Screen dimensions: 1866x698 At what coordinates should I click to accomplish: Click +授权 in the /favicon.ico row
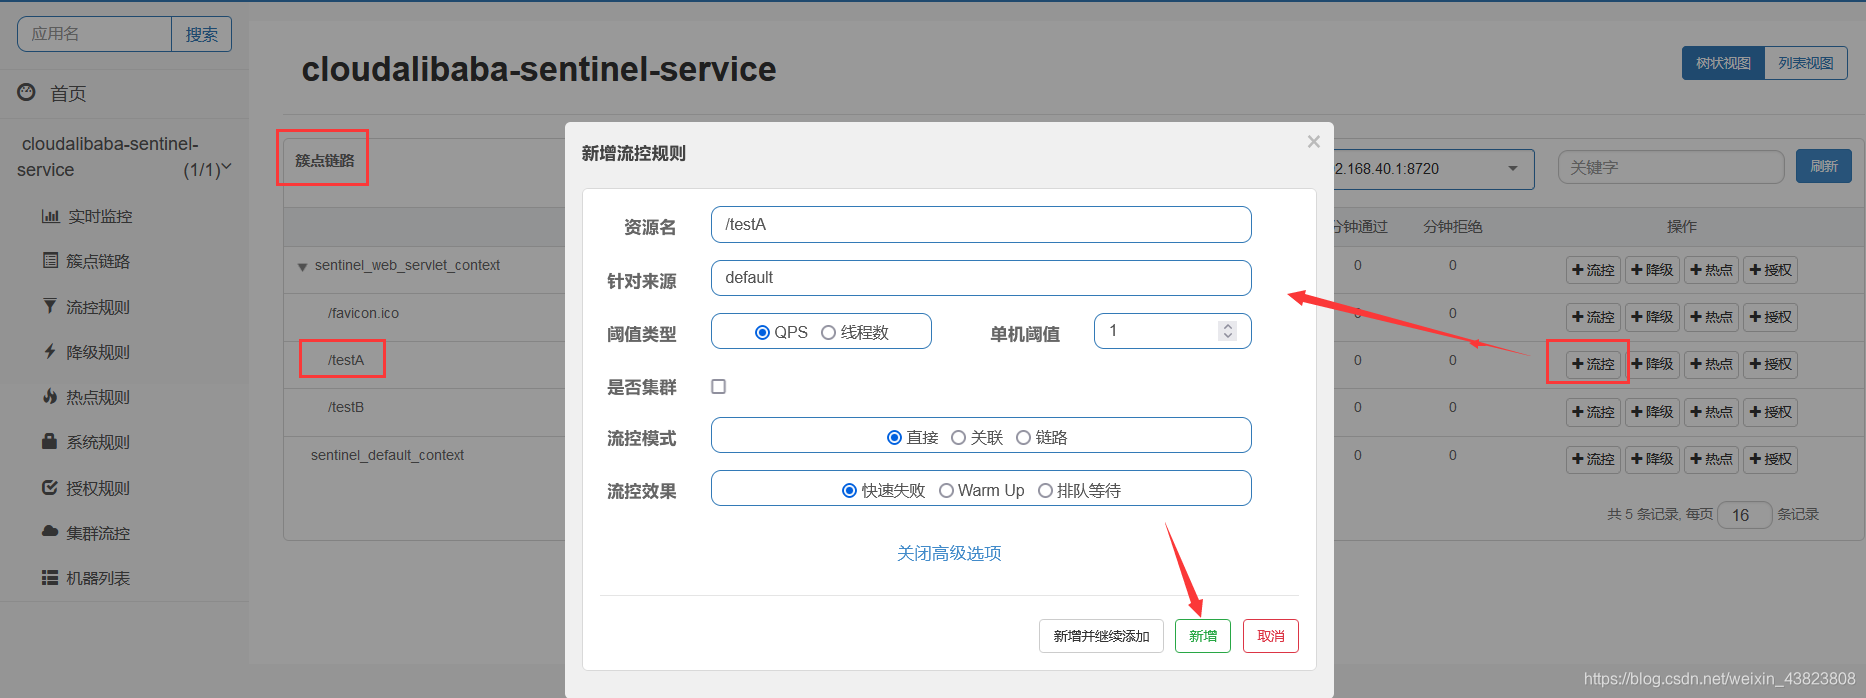click(x=1771, y=317)
